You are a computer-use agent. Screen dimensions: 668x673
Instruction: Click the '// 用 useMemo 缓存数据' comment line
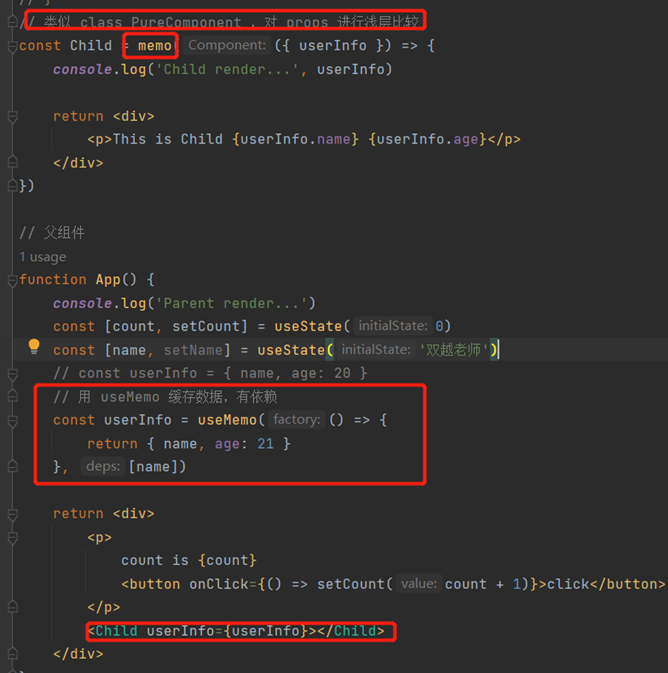tap(165, 397)
